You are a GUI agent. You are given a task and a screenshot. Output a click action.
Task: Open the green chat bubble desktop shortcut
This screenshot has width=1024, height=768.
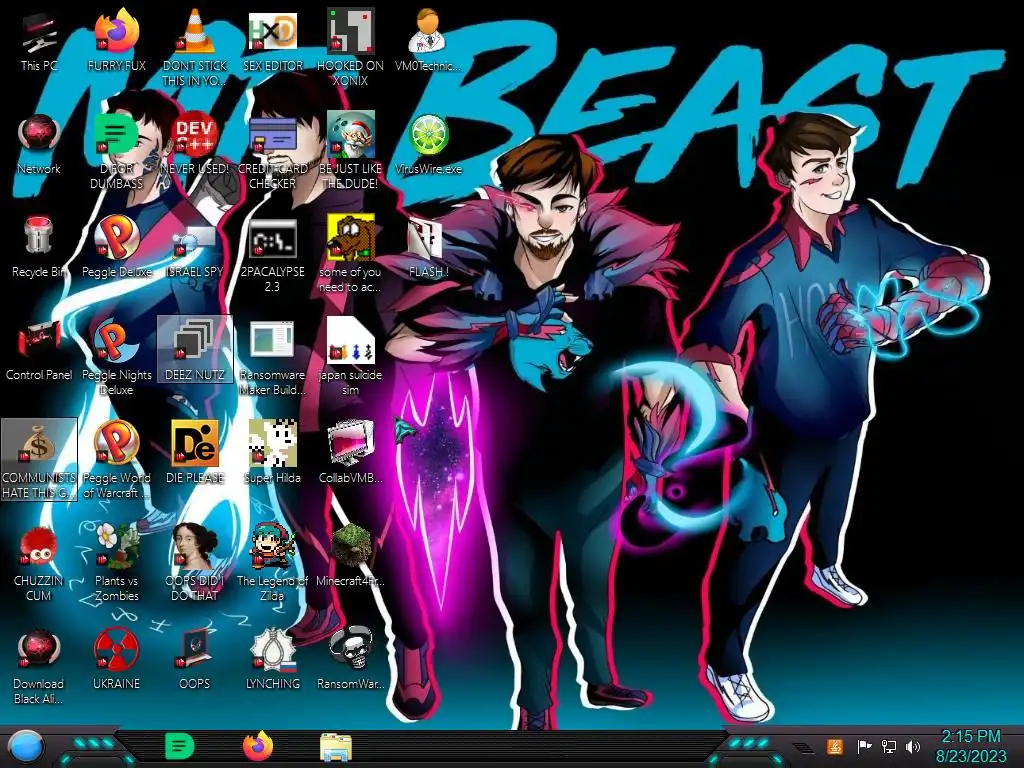click(116, 149)
